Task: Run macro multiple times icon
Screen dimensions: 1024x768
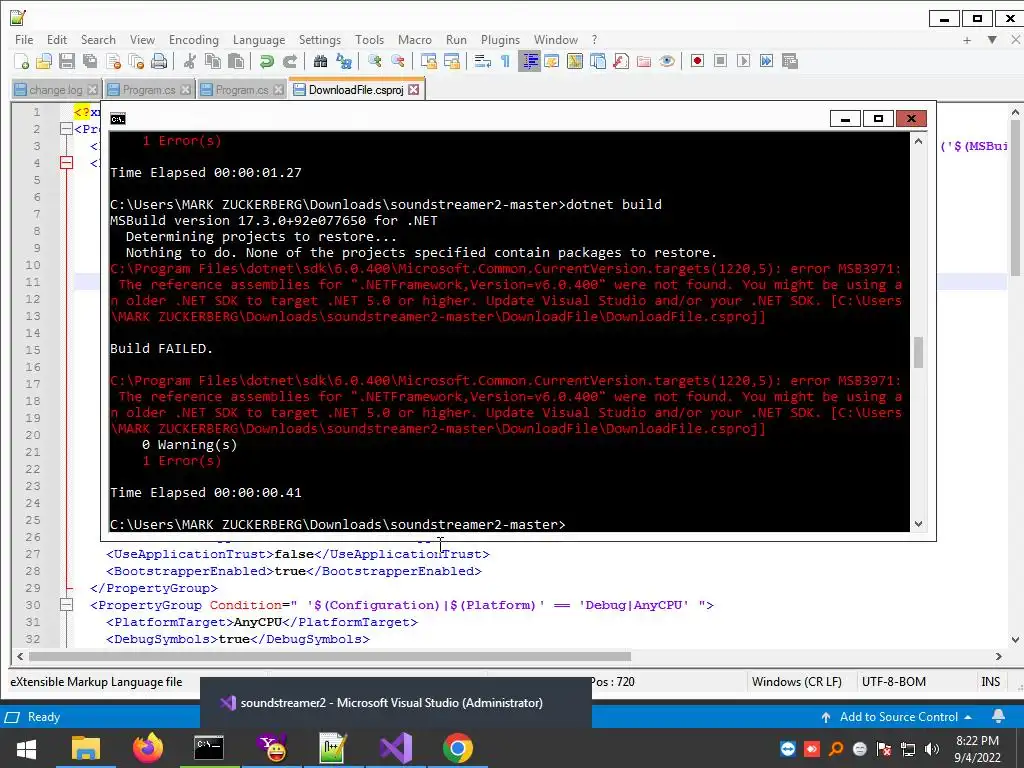Action: 766,61
